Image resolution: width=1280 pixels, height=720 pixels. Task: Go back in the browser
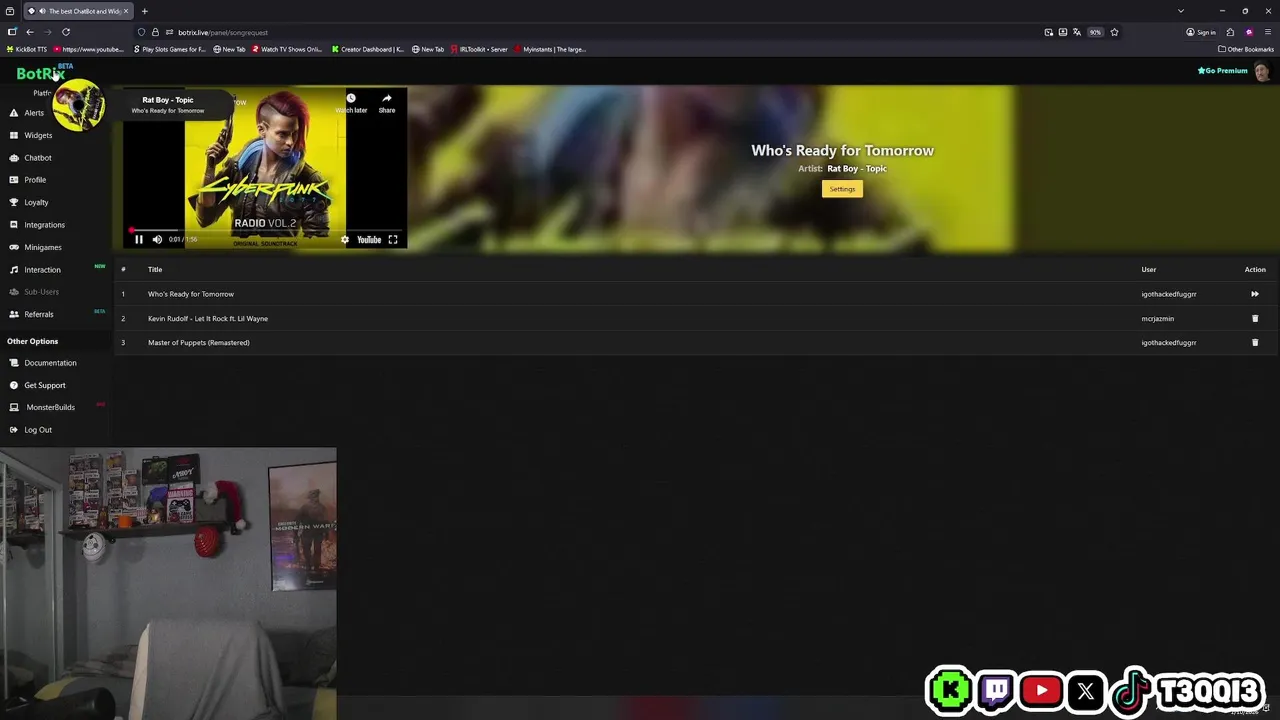click(x=30, y=32)
